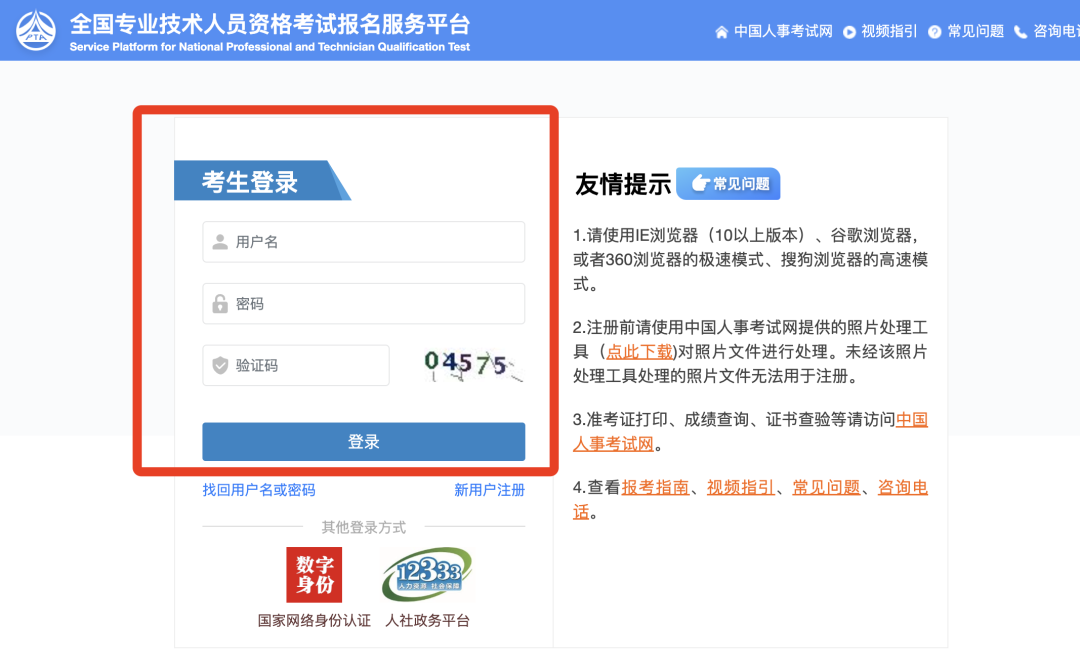Viewport: 1080px width, 671px height.
Task: Refresh the captcha image showing 04575
Action: (468, 364)
